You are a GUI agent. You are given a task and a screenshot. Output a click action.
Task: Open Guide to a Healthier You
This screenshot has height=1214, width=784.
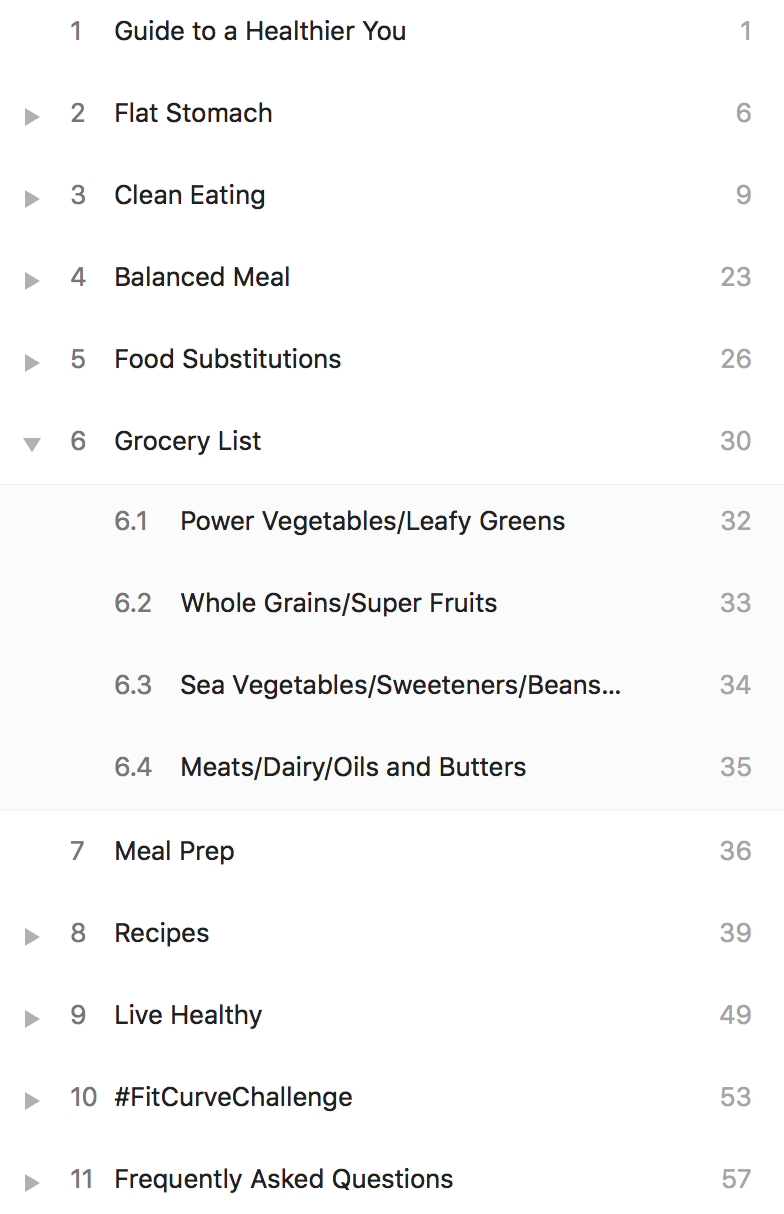click(260, 31)
